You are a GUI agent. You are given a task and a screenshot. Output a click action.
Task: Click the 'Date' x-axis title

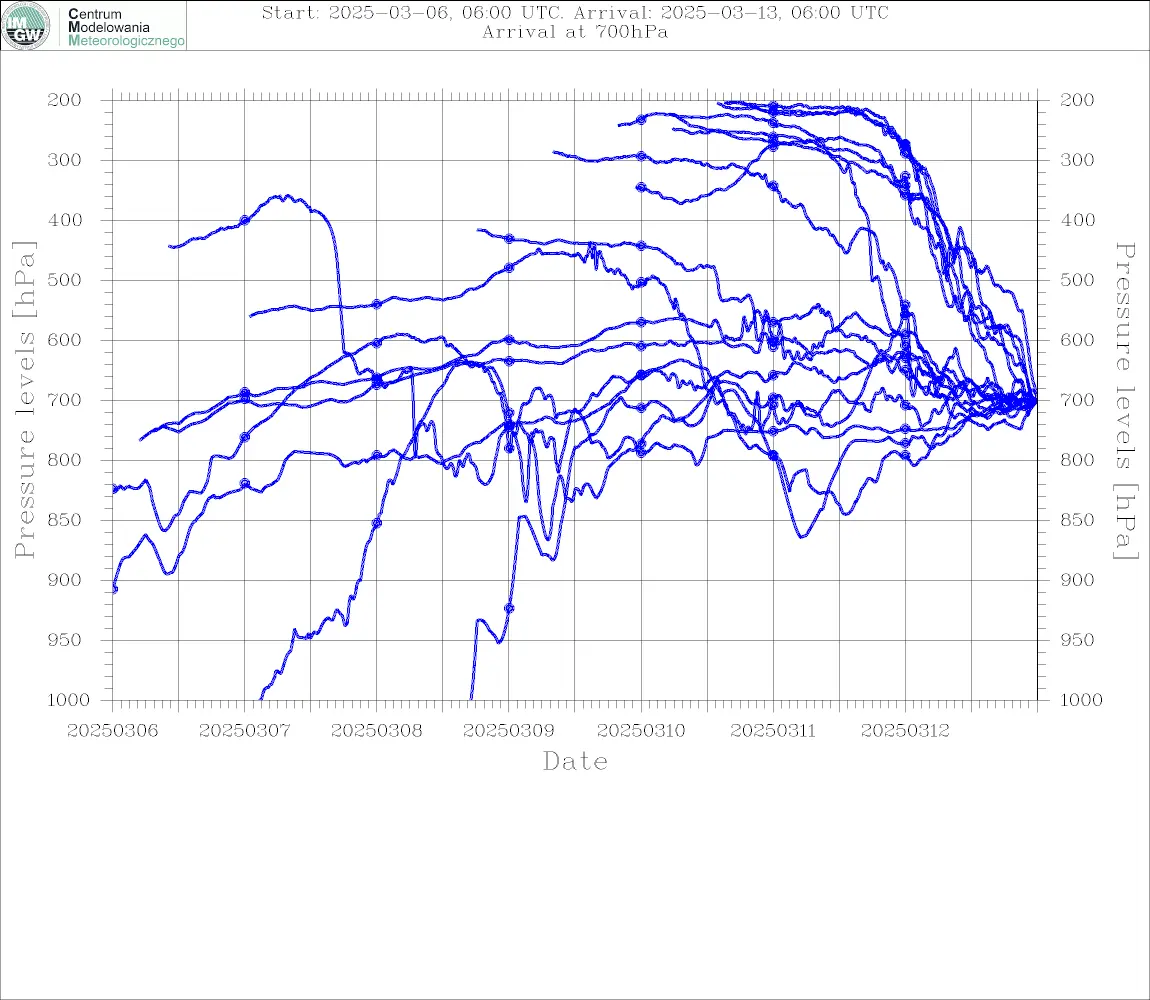[x=575, y=761]
